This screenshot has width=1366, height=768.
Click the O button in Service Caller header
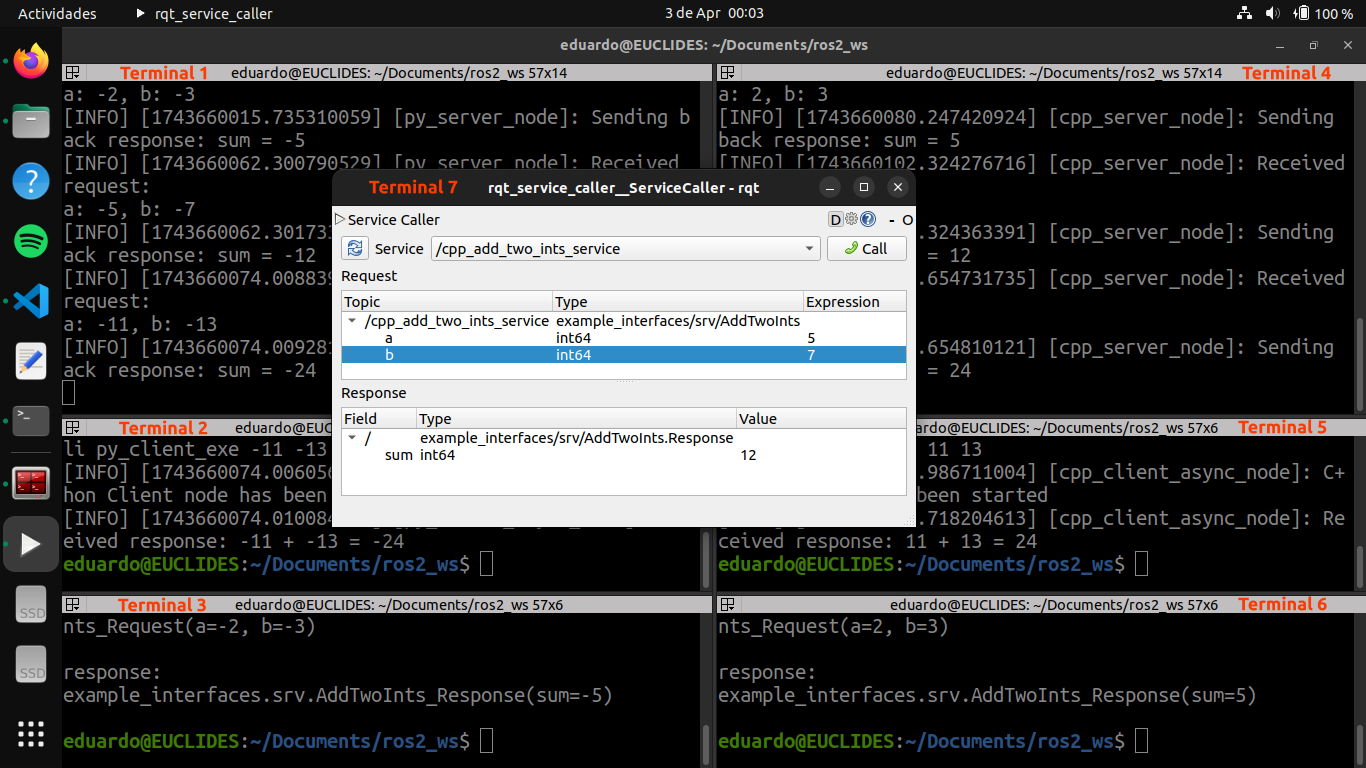click(x=907, y=220)
